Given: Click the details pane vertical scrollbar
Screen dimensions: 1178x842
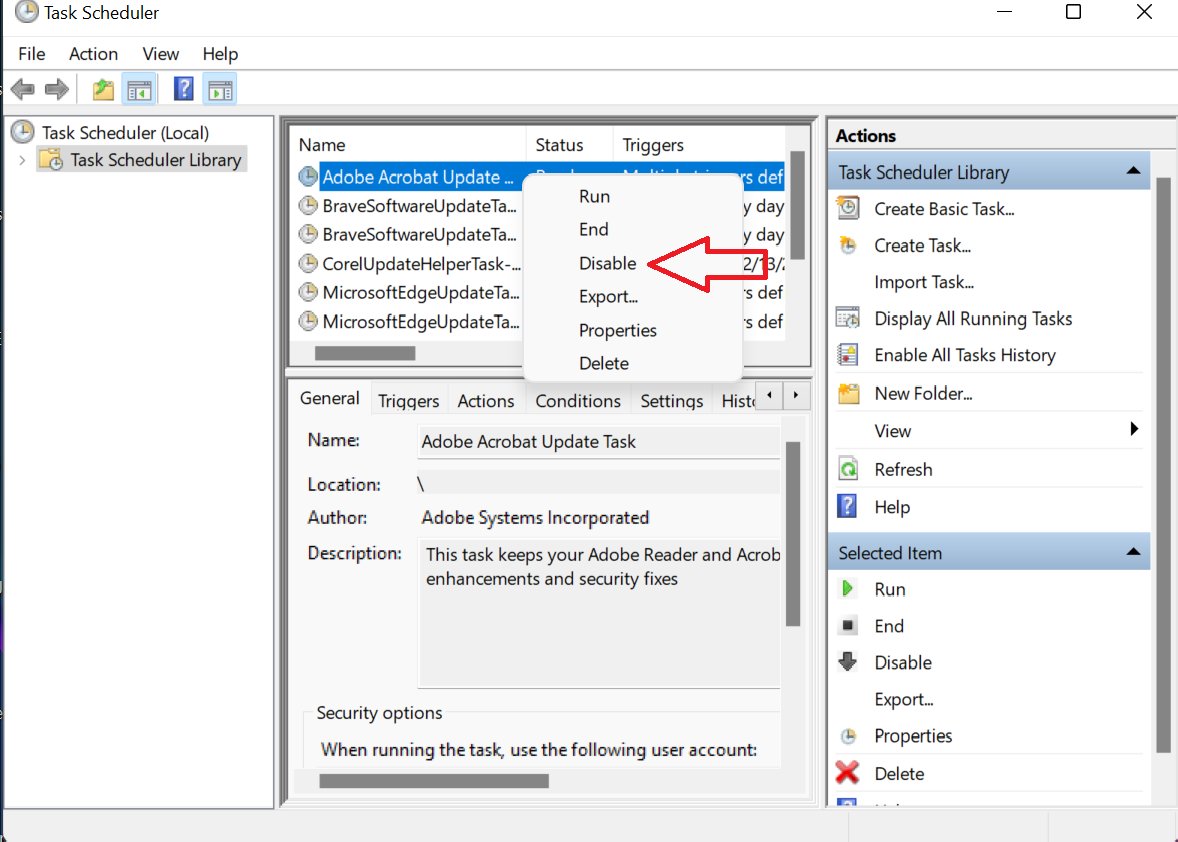Looking at the screenshot, I should (793, 533).
